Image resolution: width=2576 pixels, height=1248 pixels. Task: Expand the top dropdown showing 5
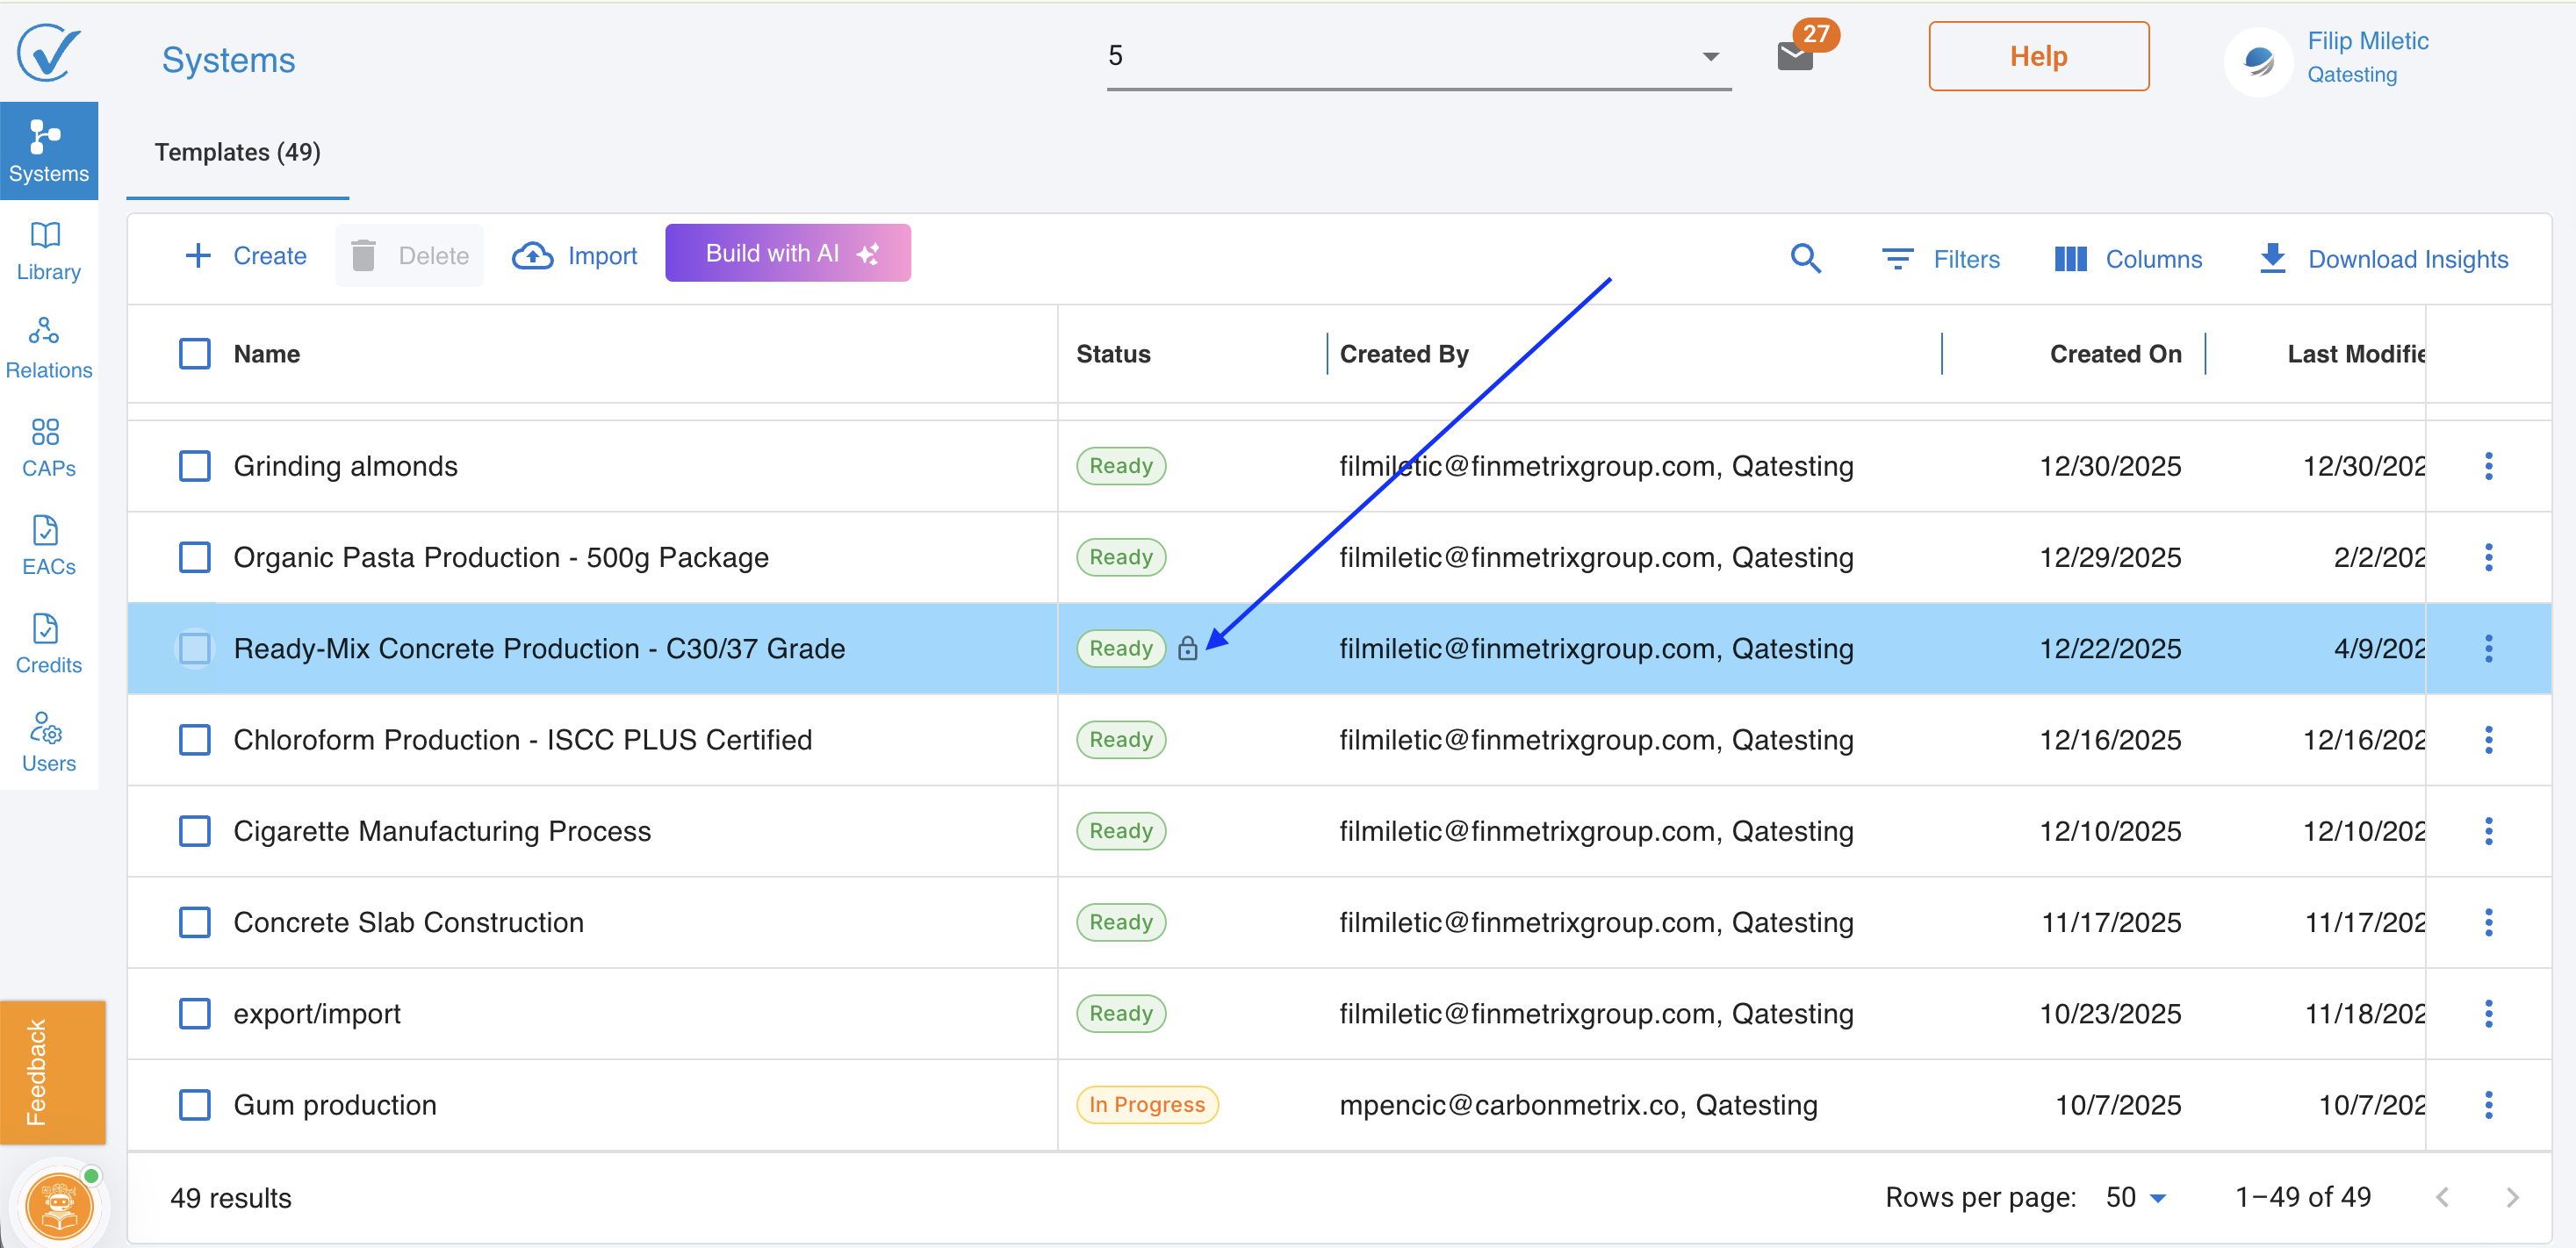tap(1710, 56)
